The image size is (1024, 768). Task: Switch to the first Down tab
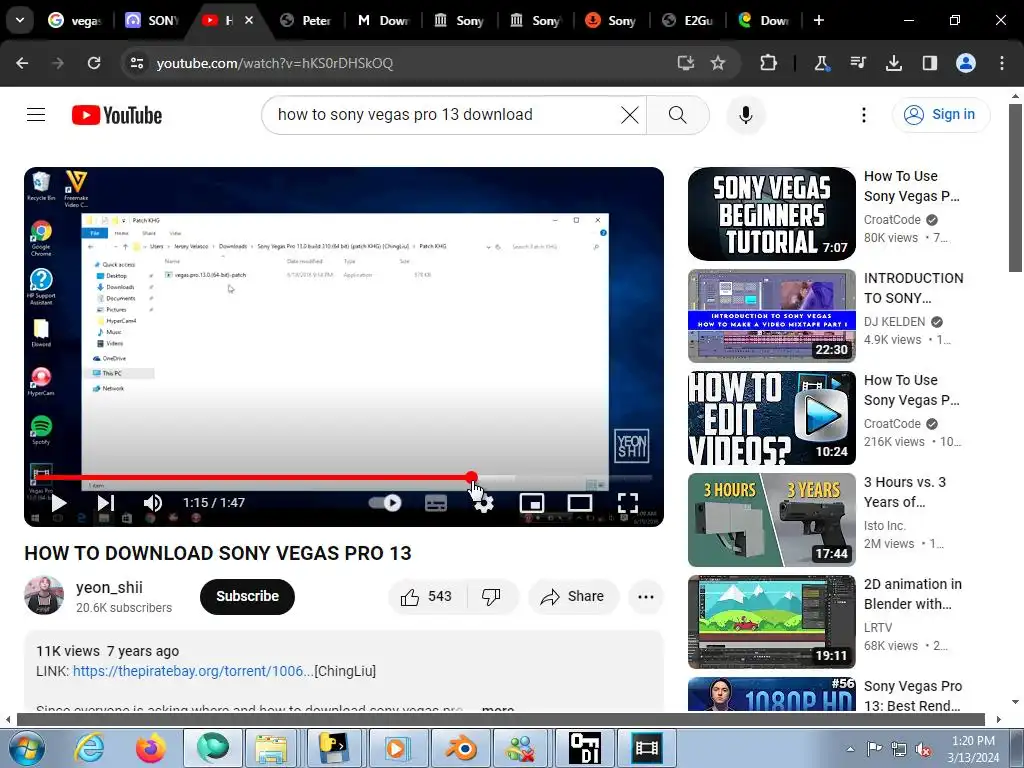click(382, 20)
